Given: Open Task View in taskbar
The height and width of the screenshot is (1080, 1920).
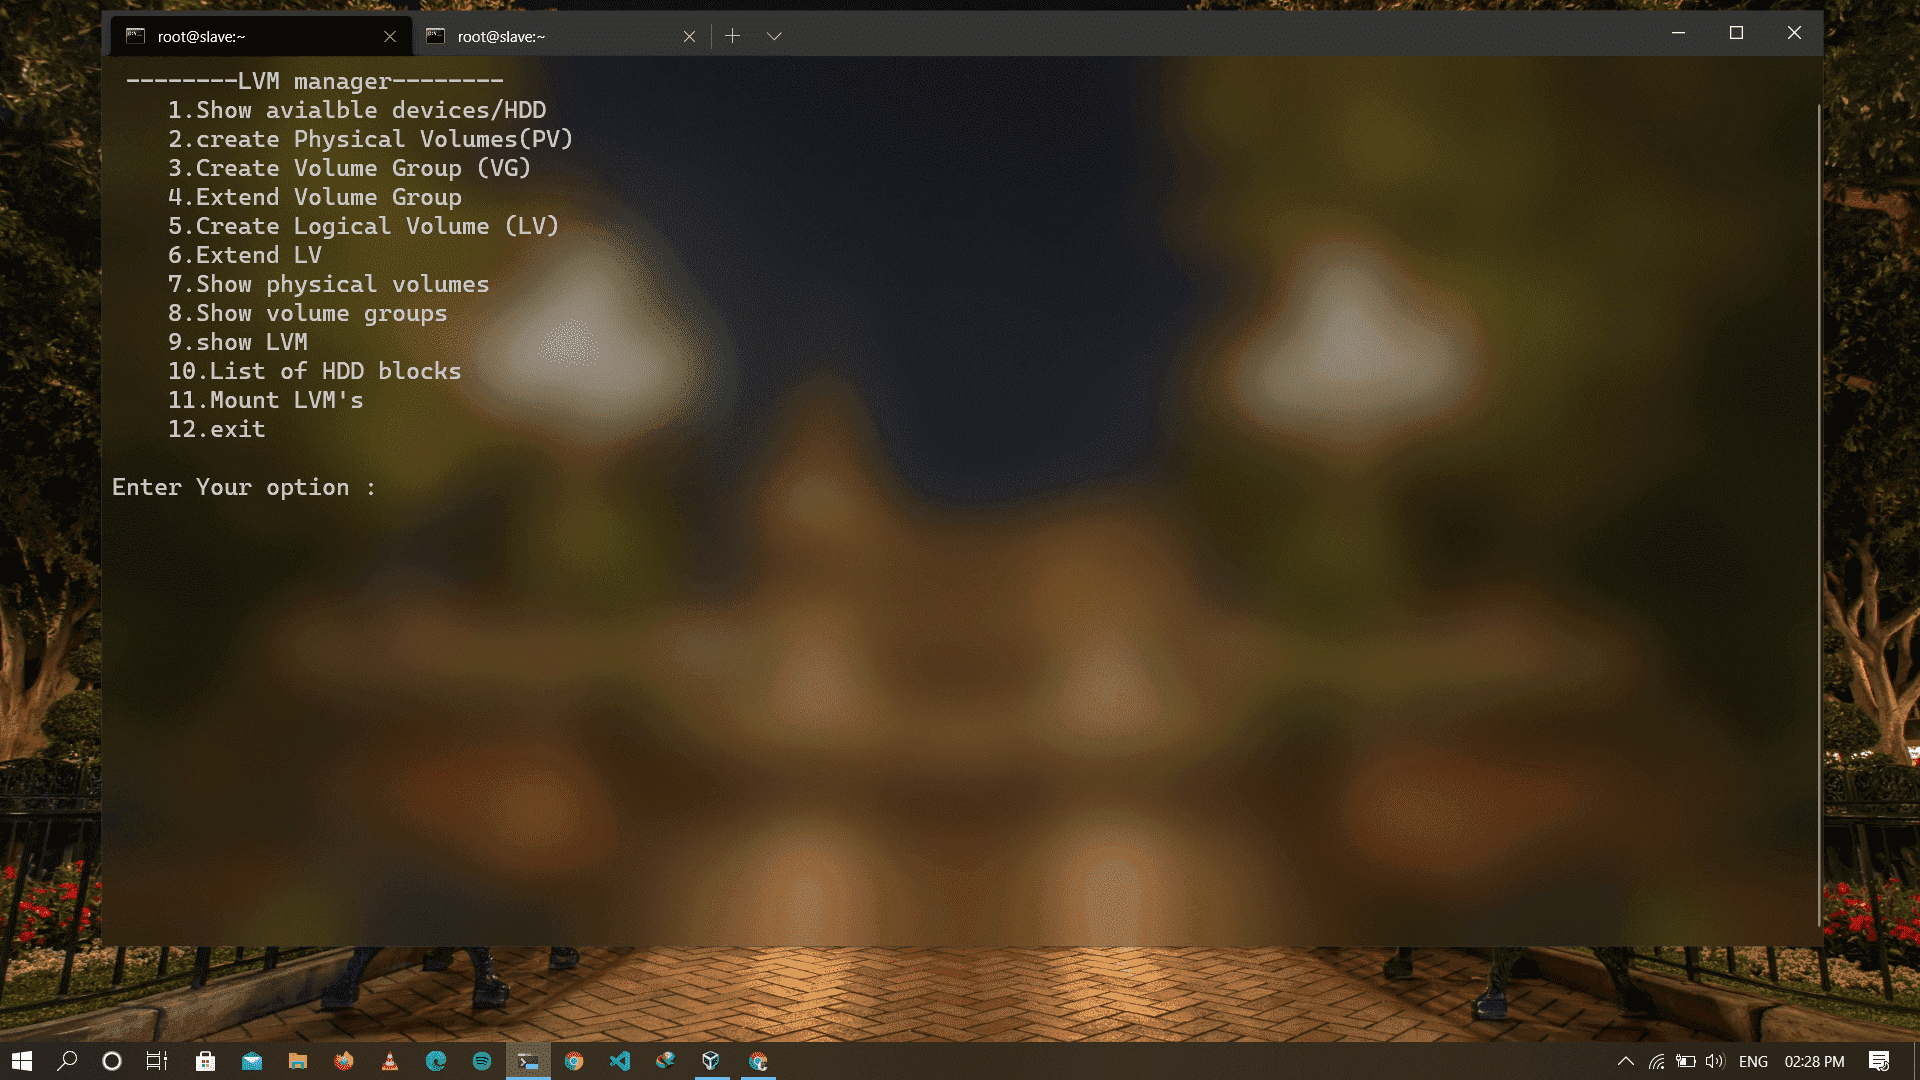Looking at the screenshot, I should click(x=157, y=1061).
